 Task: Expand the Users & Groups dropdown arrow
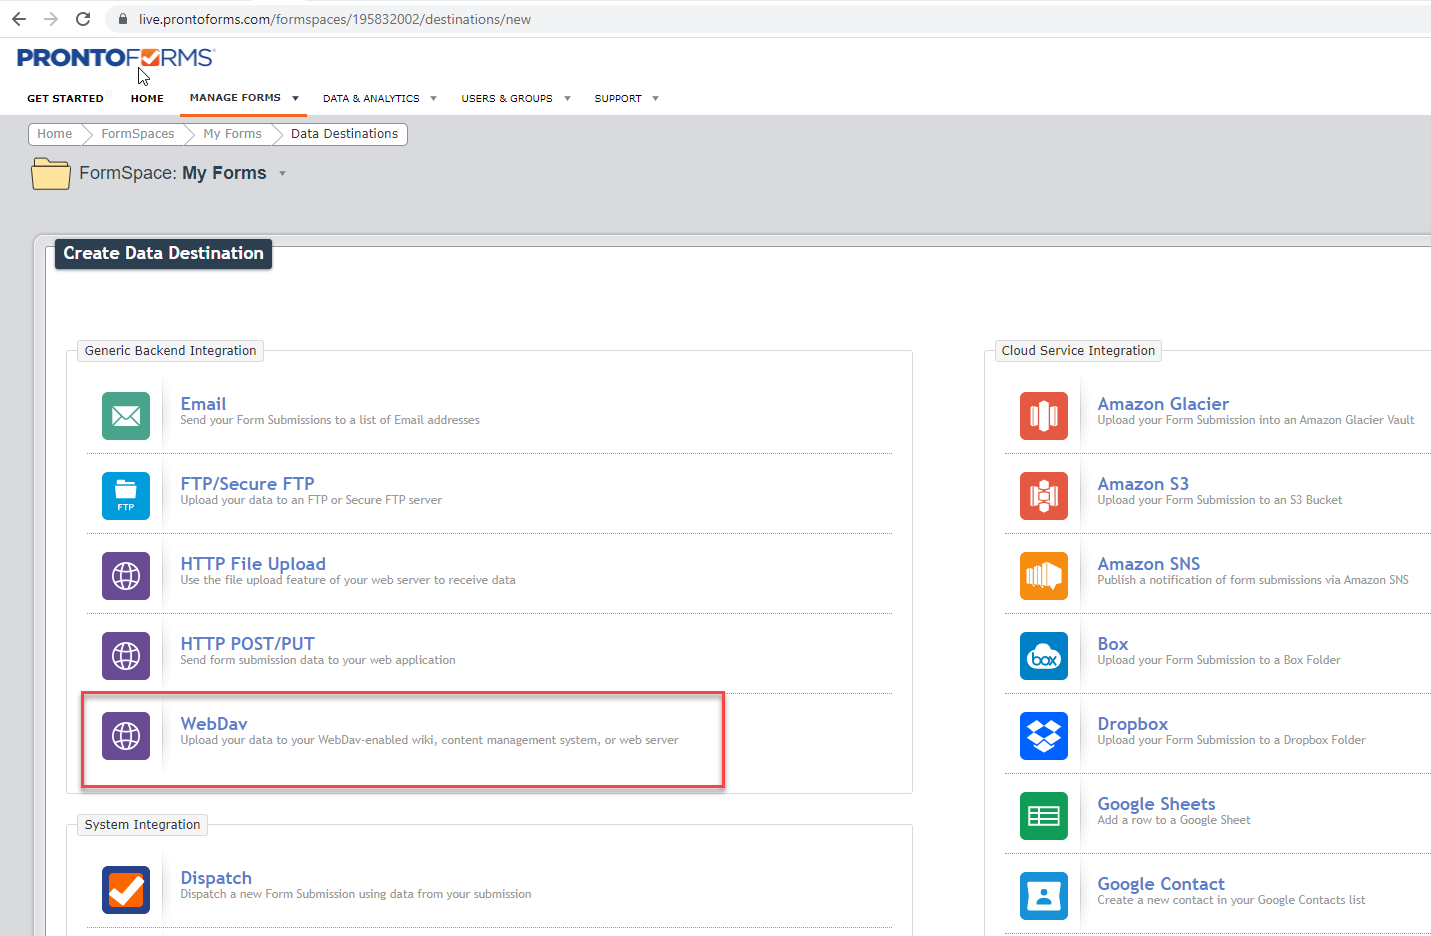point(567,99)
